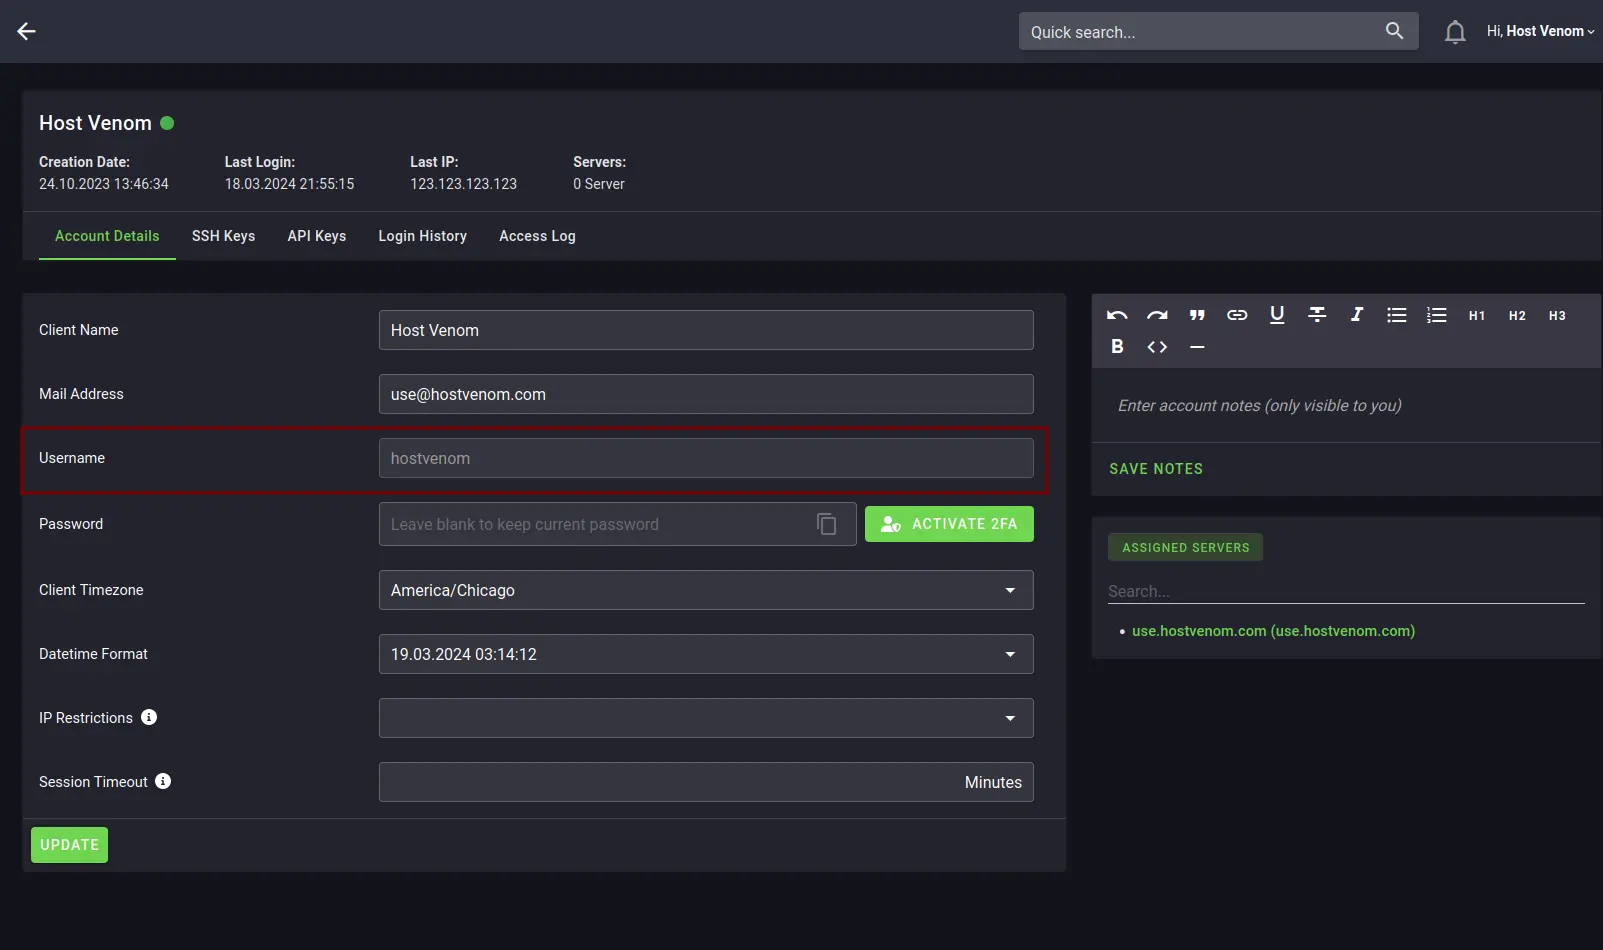Click the Activate 2FA button
The height and width of the screenshot is (950, 1603).
pos(948,523)
